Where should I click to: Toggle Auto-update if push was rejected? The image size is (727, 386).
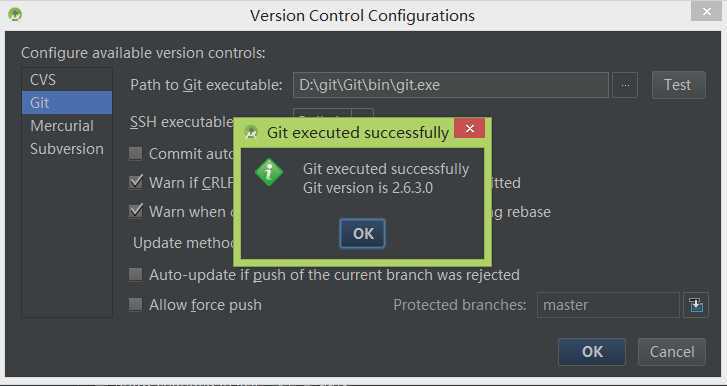135,275
